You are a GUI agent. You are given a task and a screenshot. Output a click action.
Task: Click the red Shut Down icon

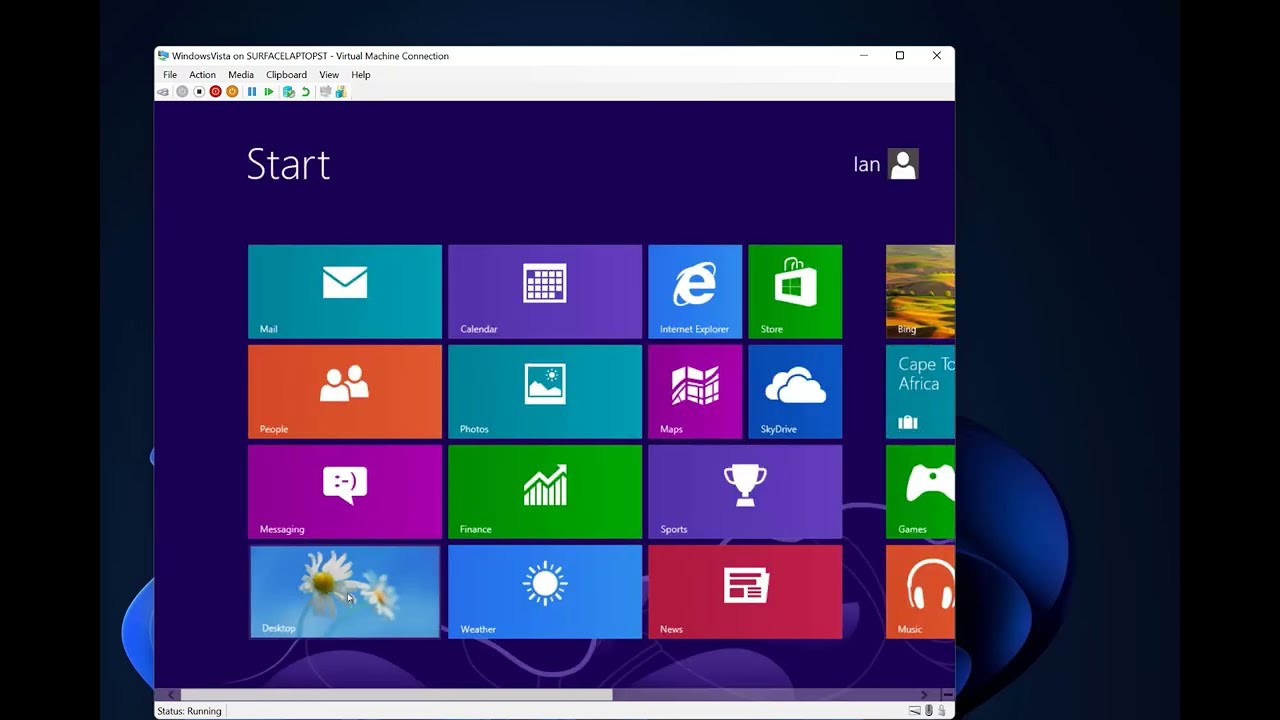point(215,92)
